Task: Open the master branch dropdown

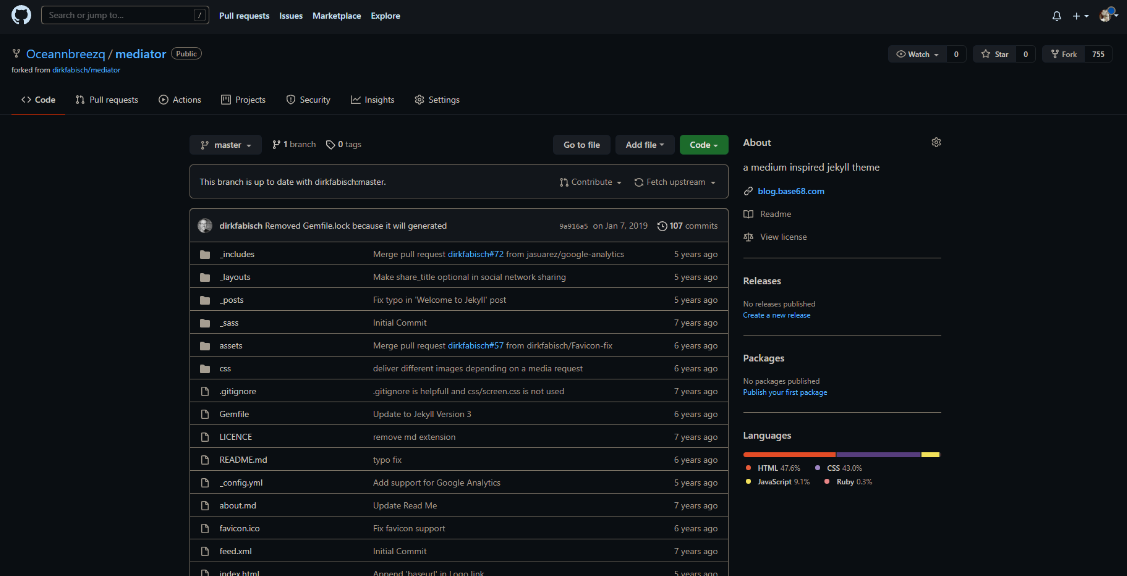Action: [x=226, y=145]
